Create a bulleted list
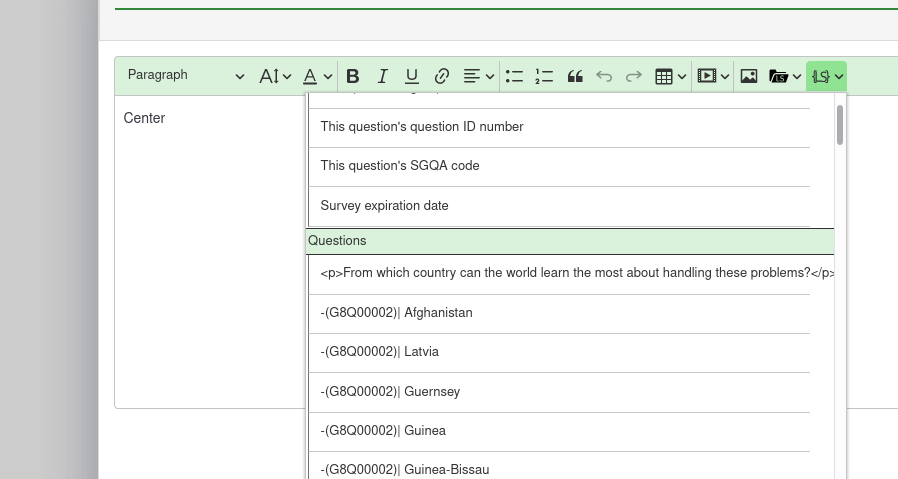The width and height of the screenshot is (898, 479). [x=514, y=76]
